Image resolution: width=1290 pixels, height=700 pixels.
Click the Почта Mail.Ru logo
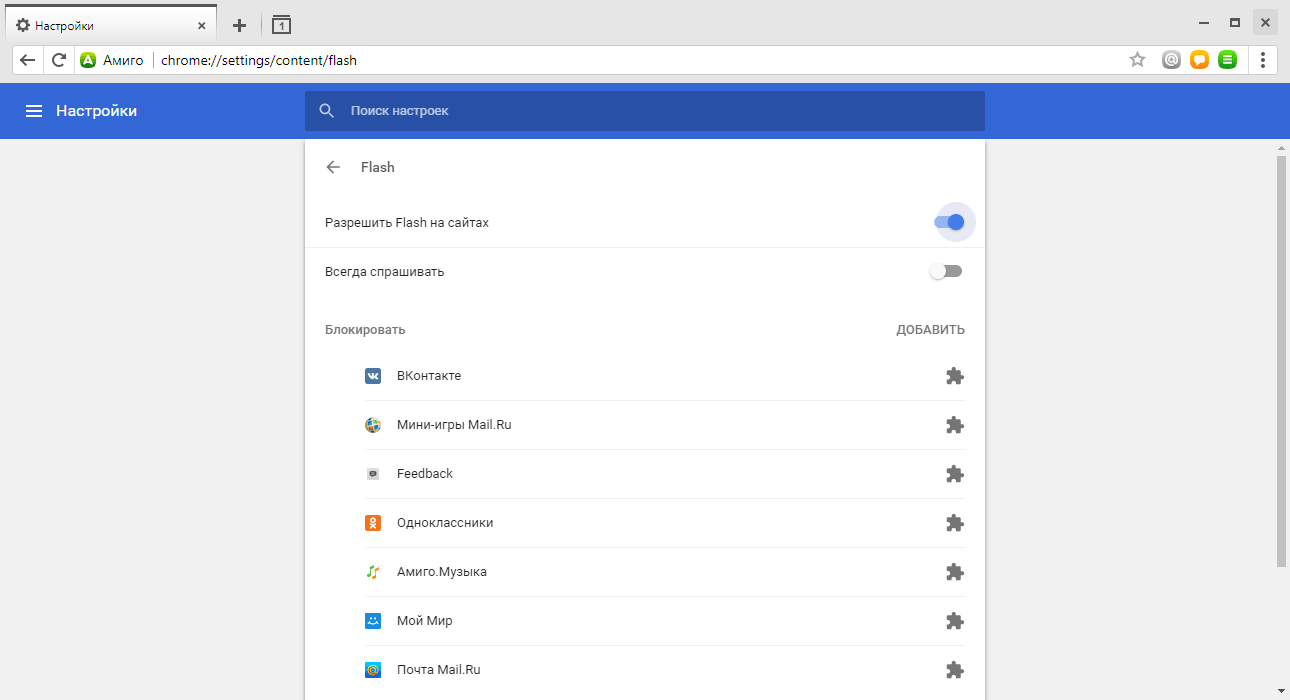[373, 670]
